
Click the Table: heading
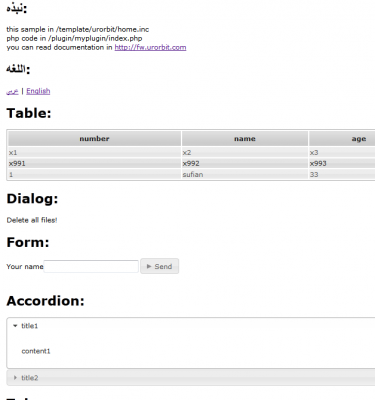click(x=29, y=113)
